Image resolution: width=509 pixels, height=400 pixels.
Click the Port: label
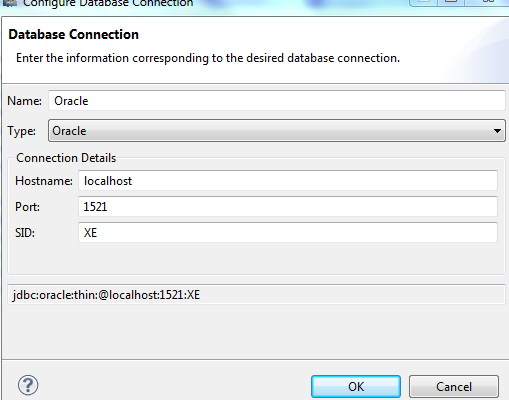pyautogui.click(x=27, y=207)
